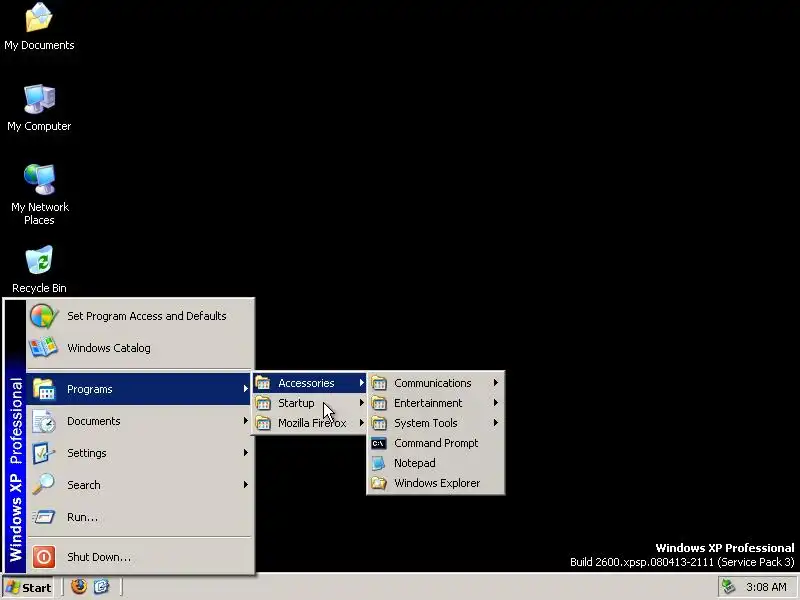Expand the Accessories submenu arrow
The image size is (800, 600).
click(361, 383)
